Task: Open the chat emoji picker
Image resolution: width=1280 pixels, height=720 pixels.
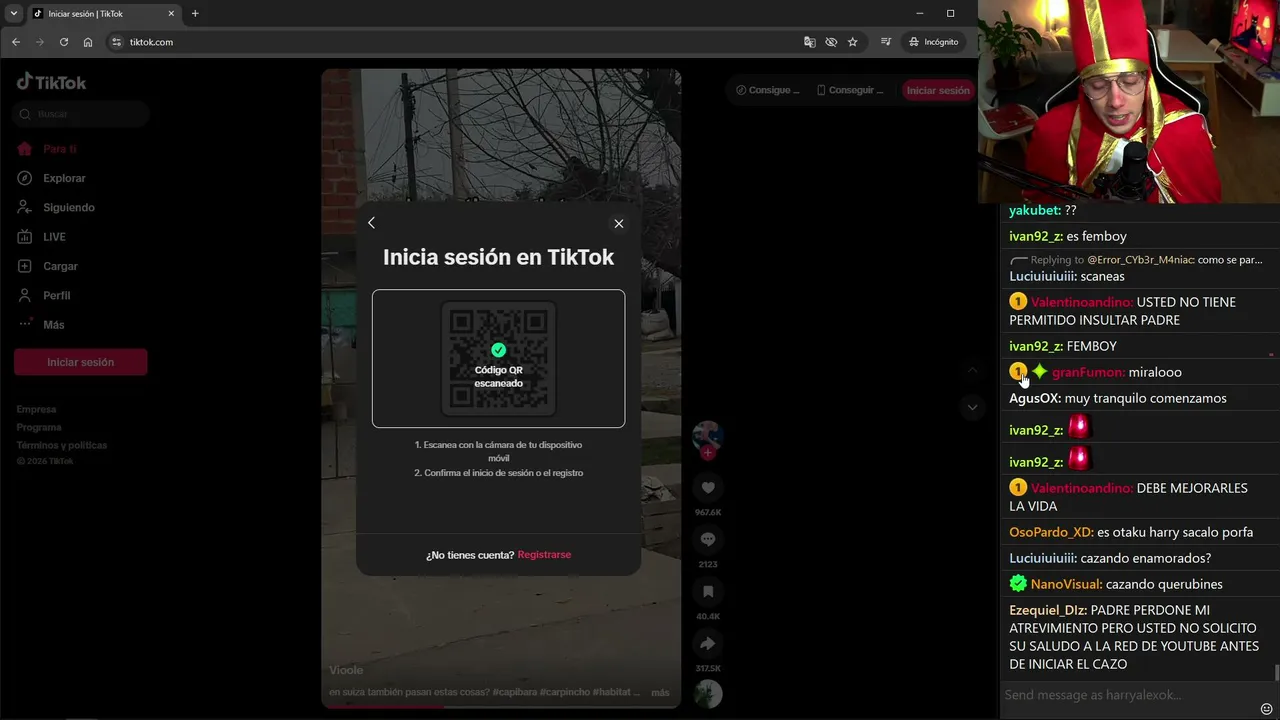Action: pyautogui.click(x=1266, y=709)
